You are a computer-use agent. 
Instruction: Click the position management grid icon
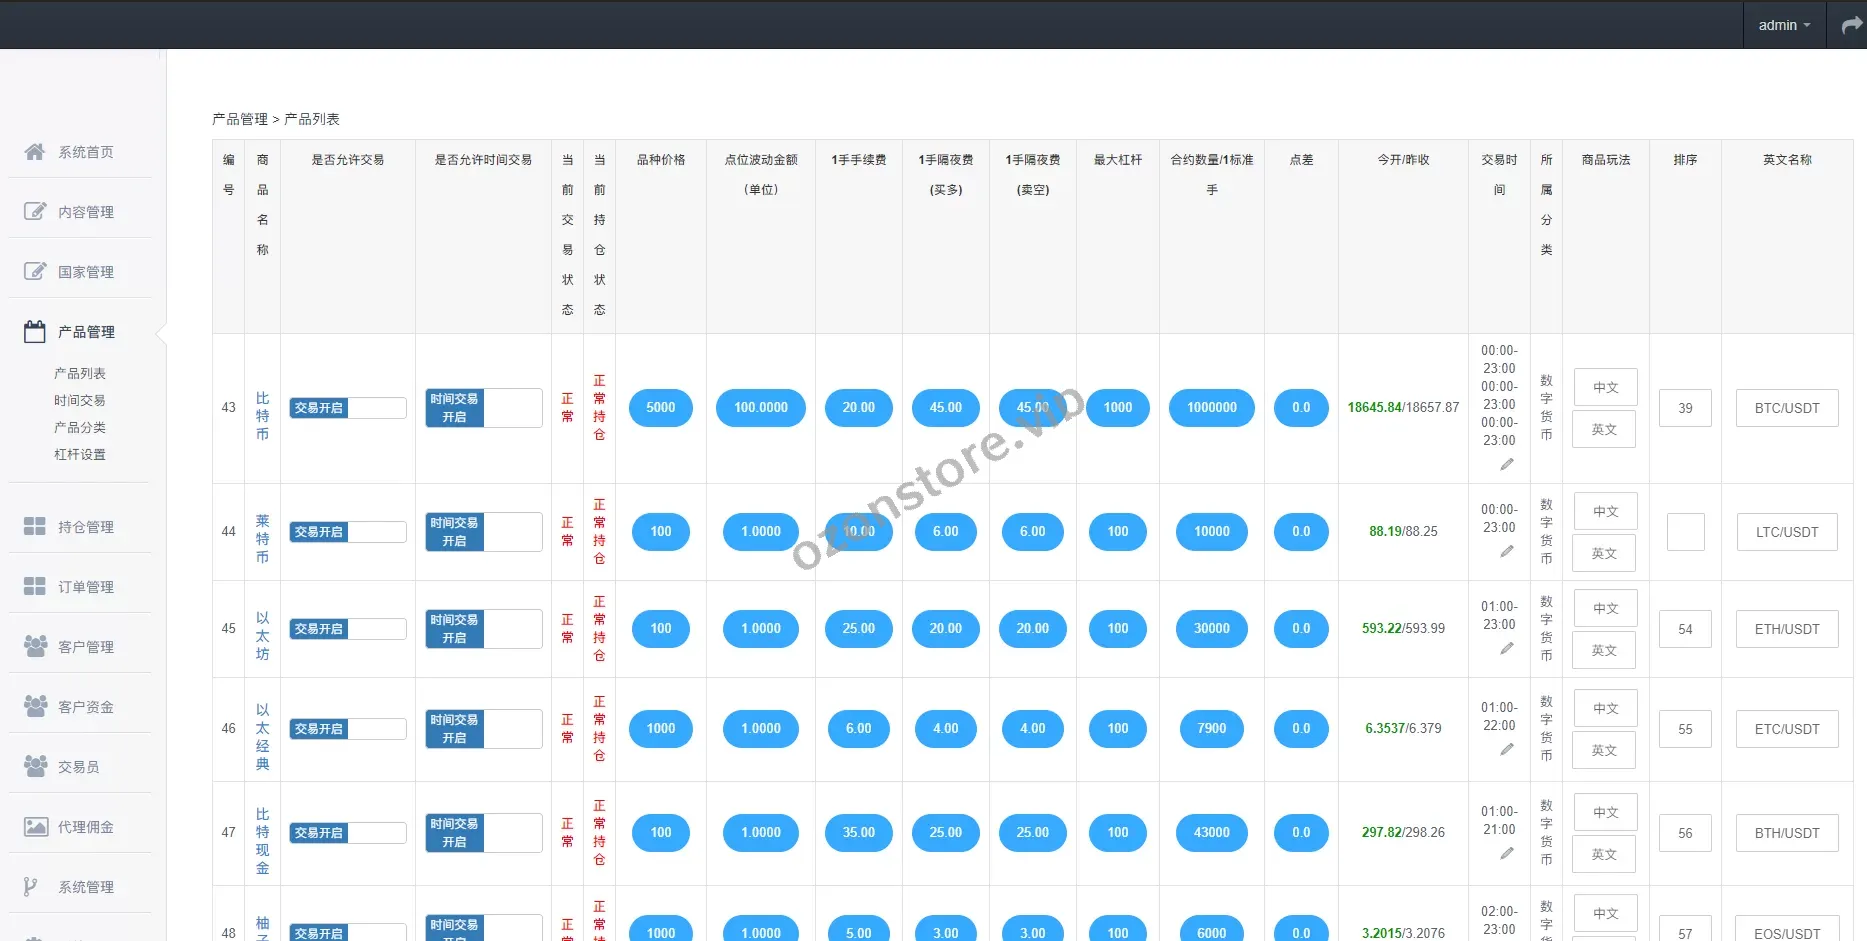tap(35, 527)
